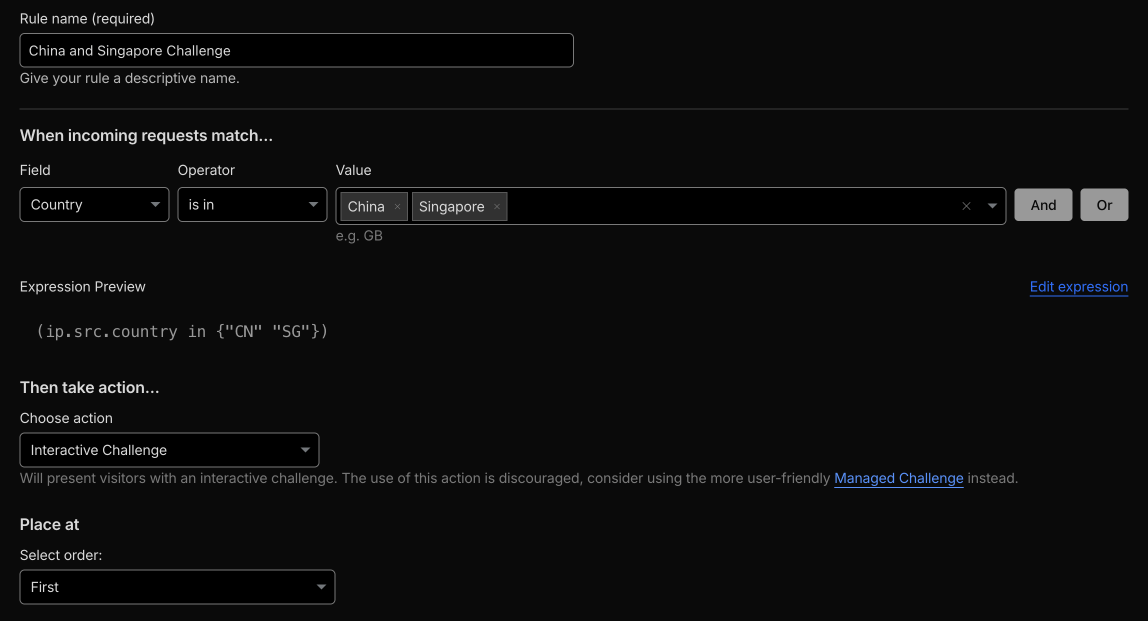Click inside the Value country input
This screenshot has width=1148, height=621.
700,206
